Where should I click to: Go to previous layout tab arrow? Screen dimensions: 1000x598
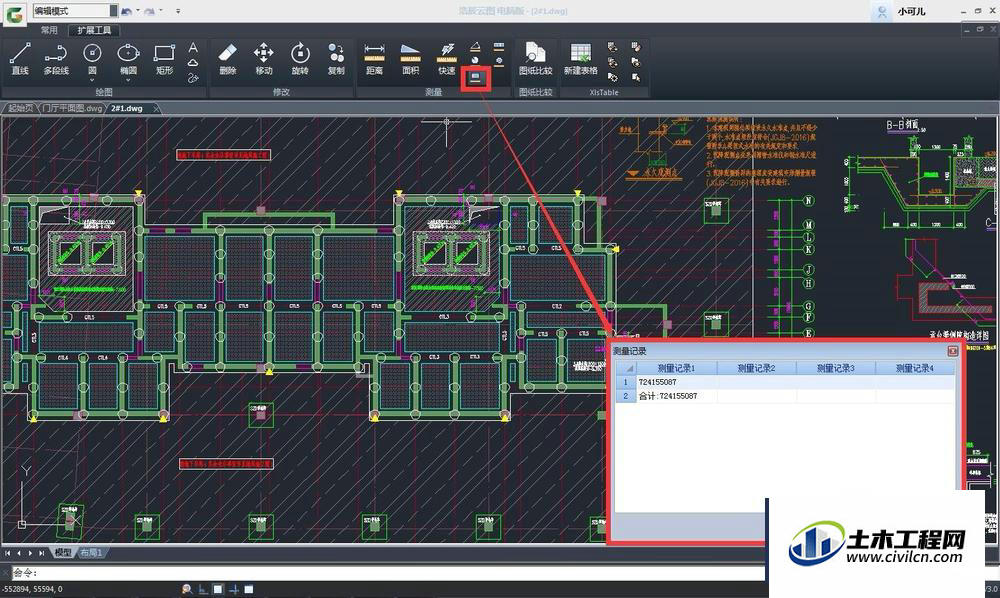click(19, 553)
